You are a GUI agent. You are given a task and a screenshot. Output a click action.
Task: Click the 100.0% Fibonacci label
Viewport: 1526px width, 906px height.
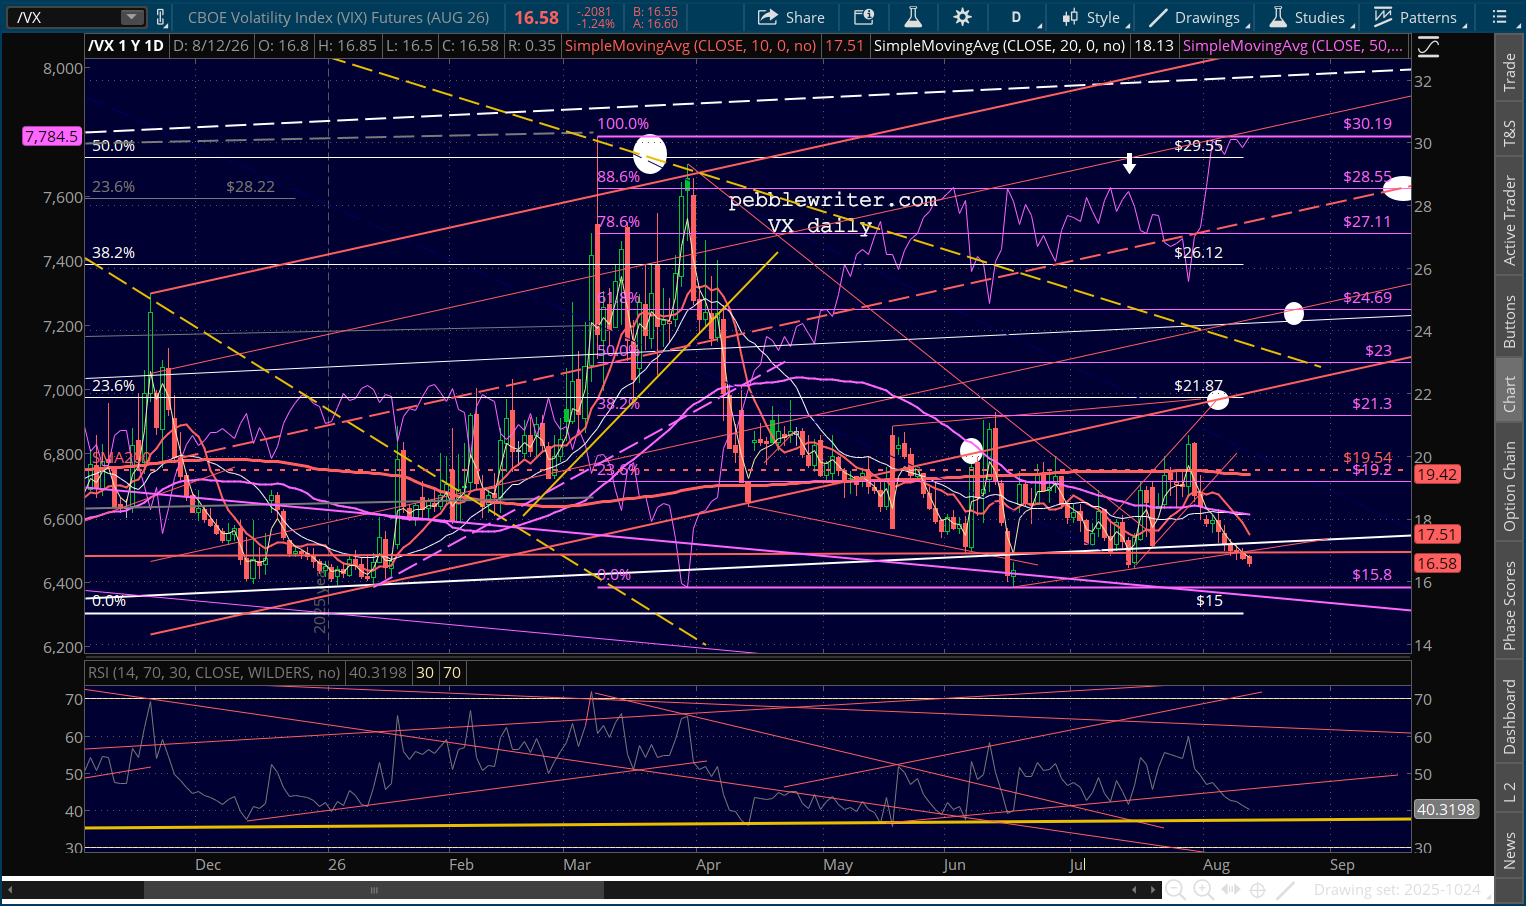click(x=623, y=124)
